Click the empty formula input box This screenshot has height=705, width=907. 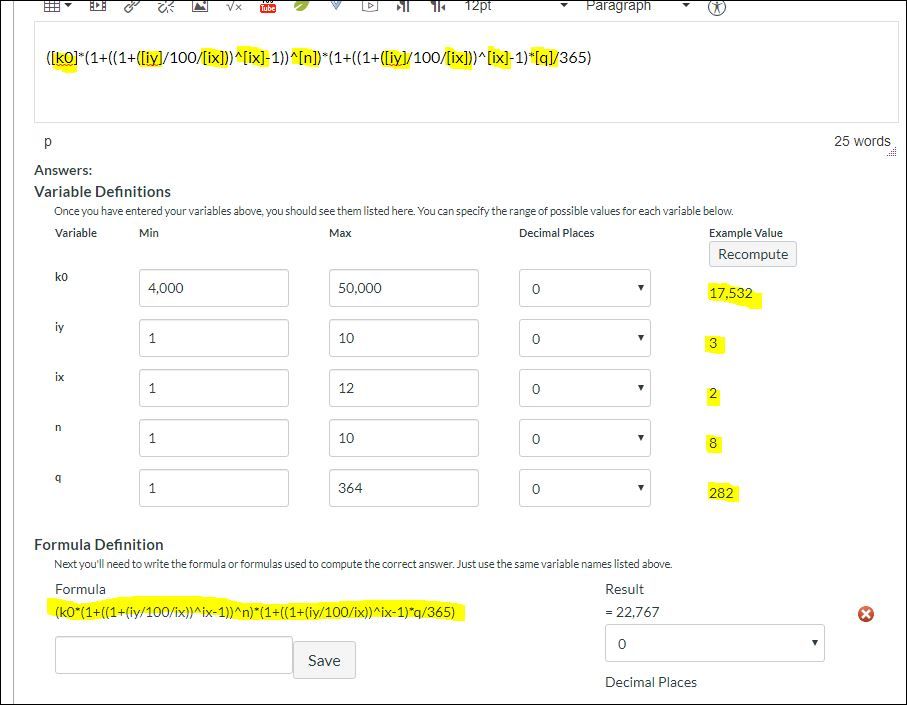pos(173,655)
